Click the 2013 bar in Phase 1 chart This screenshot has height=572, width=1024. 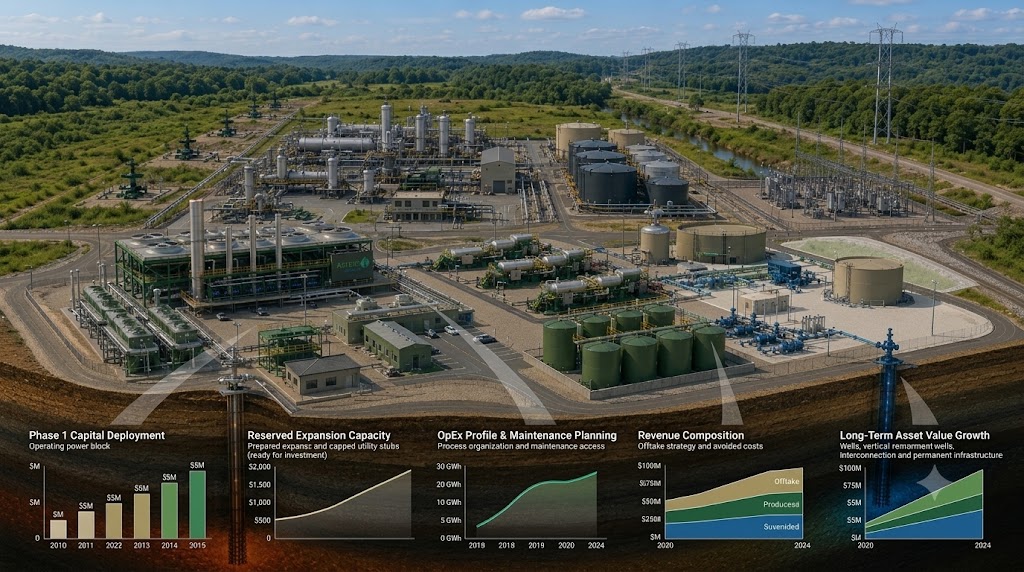[x=142, y=516]
